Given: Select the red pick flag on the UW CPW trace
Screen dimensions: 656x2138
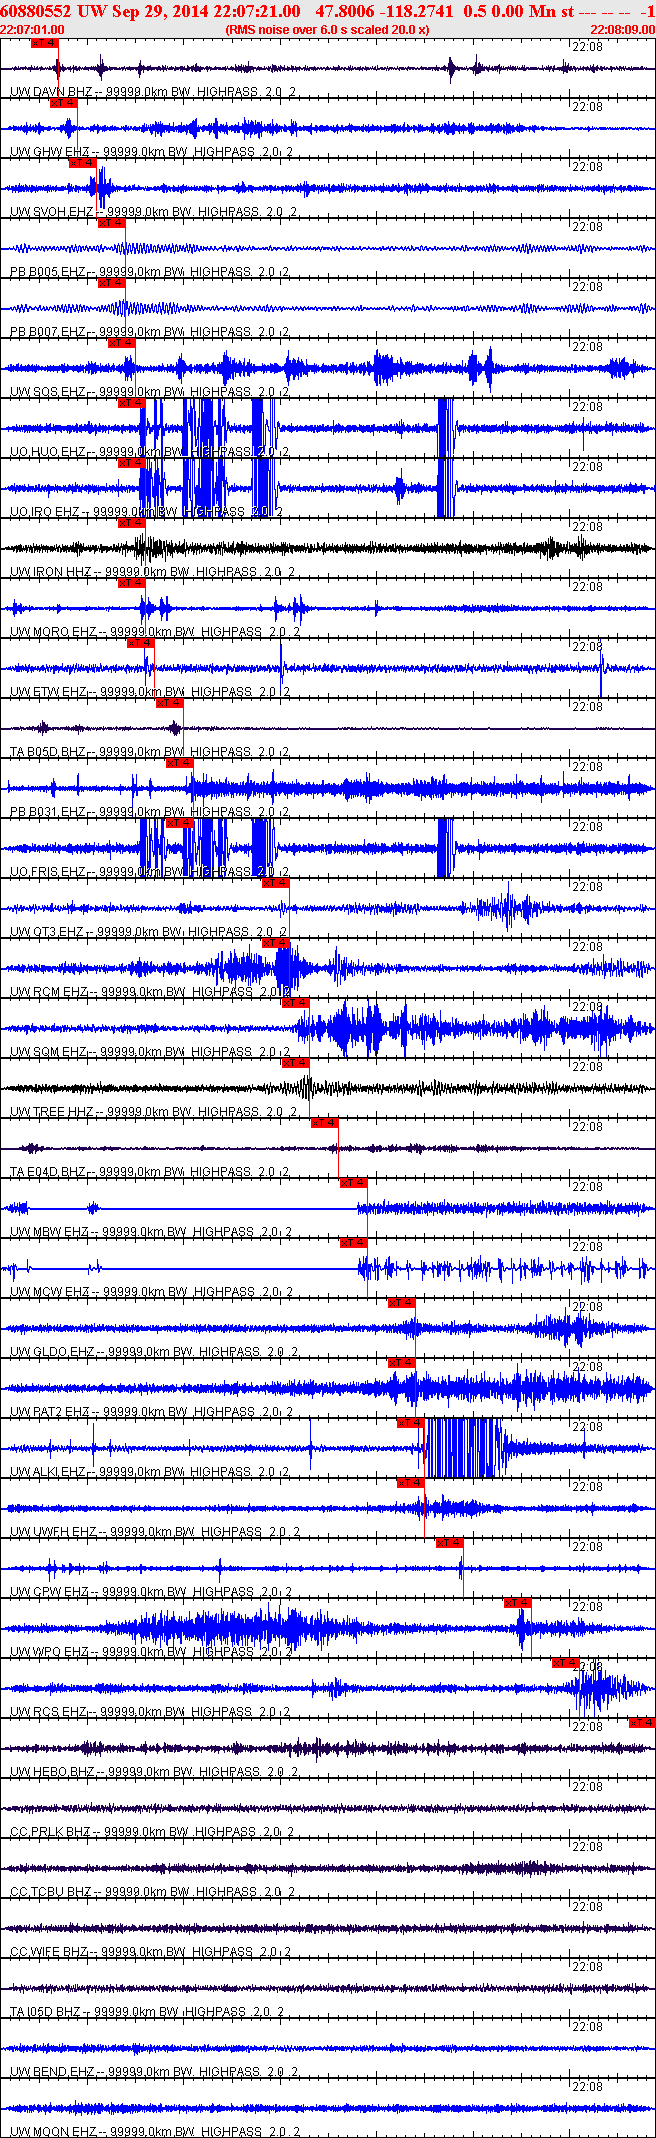Looking at the screenshot, I should [449, 1543].
